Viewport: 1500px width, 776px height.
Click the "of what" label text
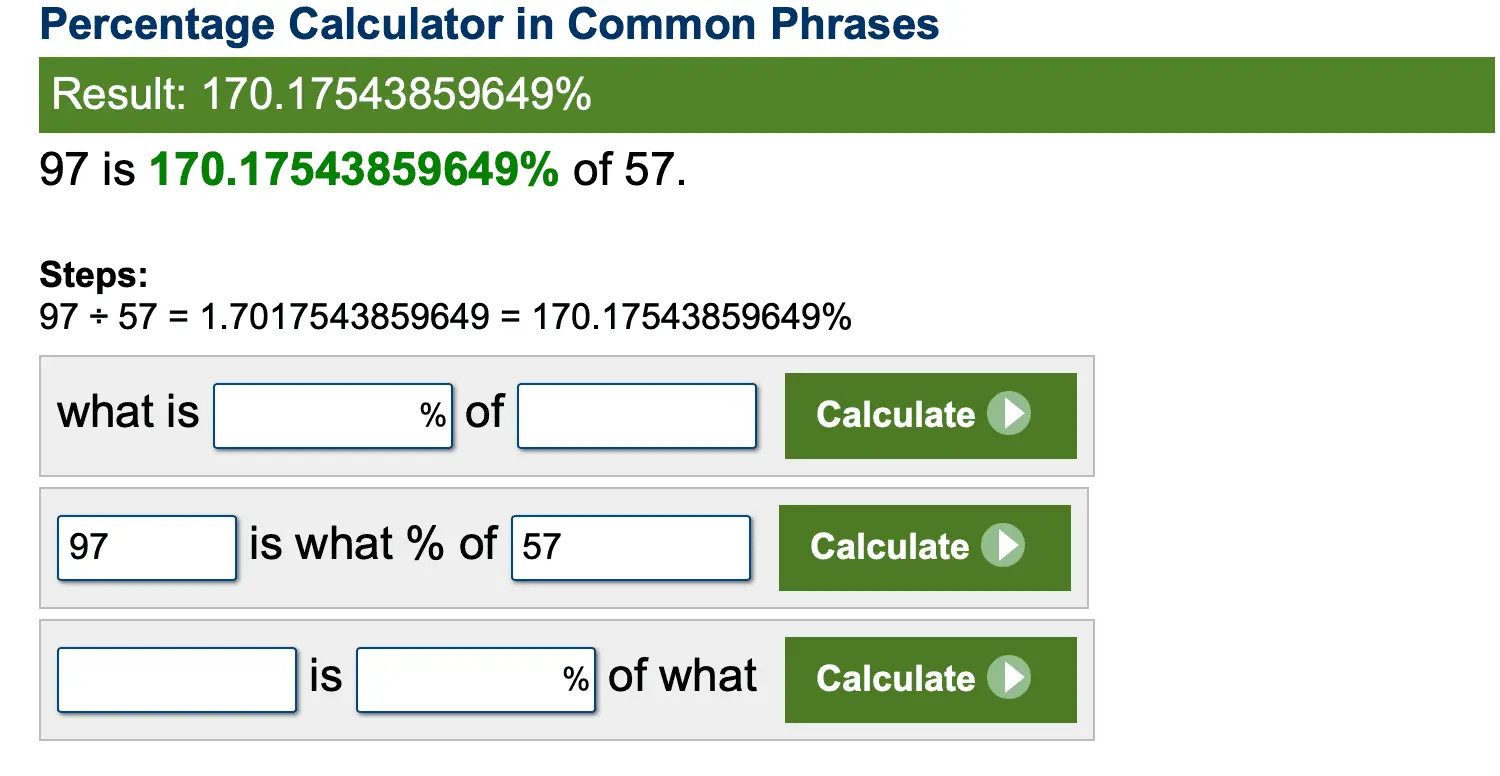682,676
